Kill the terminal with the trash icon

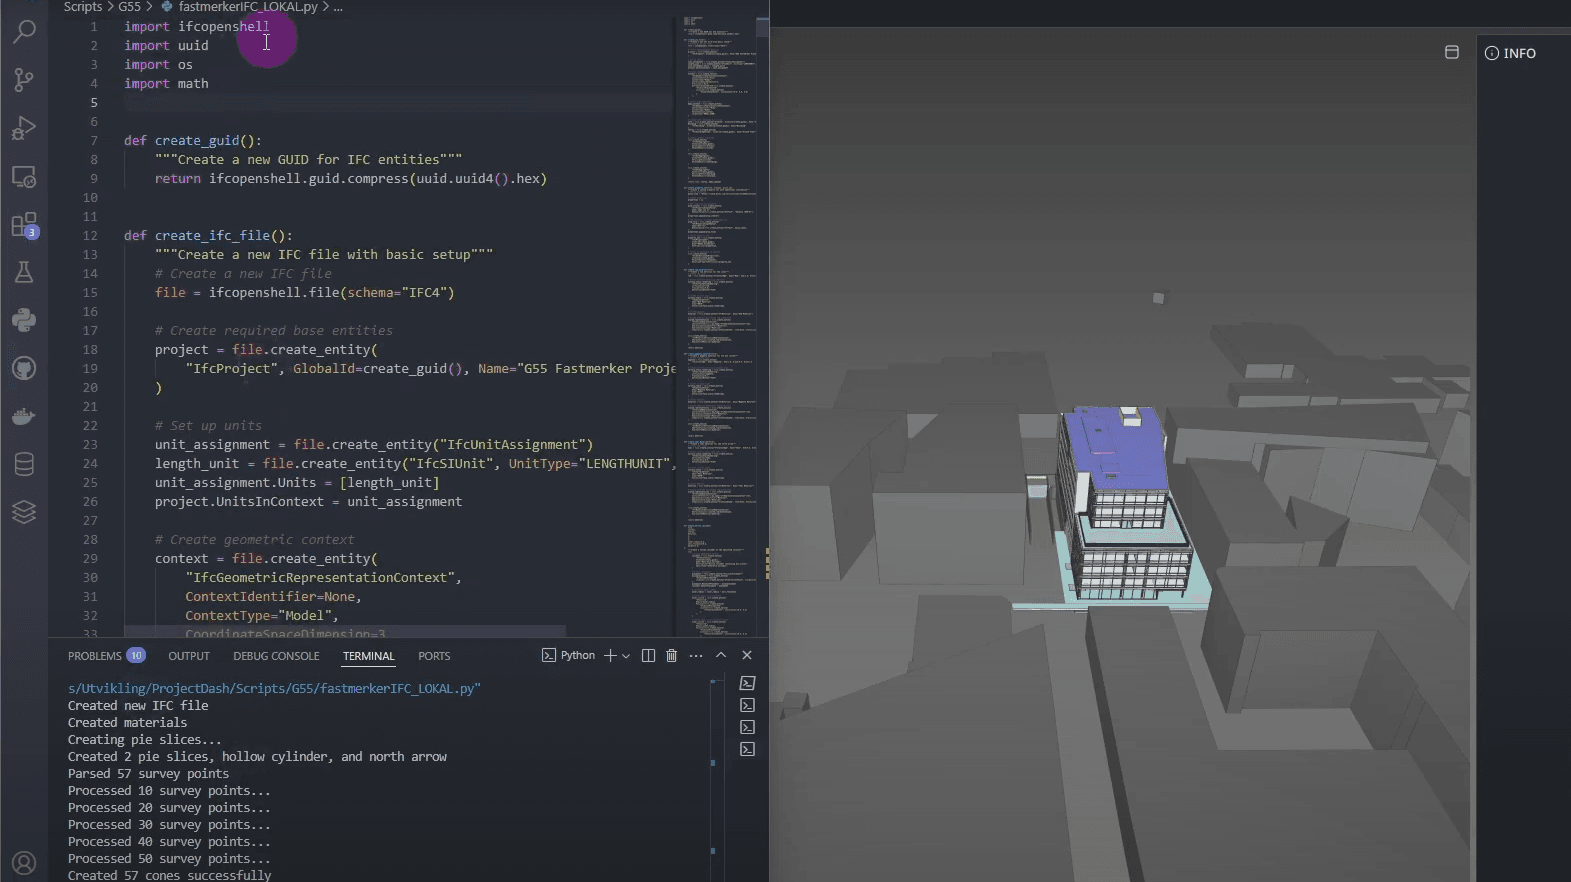coord(672,656)
